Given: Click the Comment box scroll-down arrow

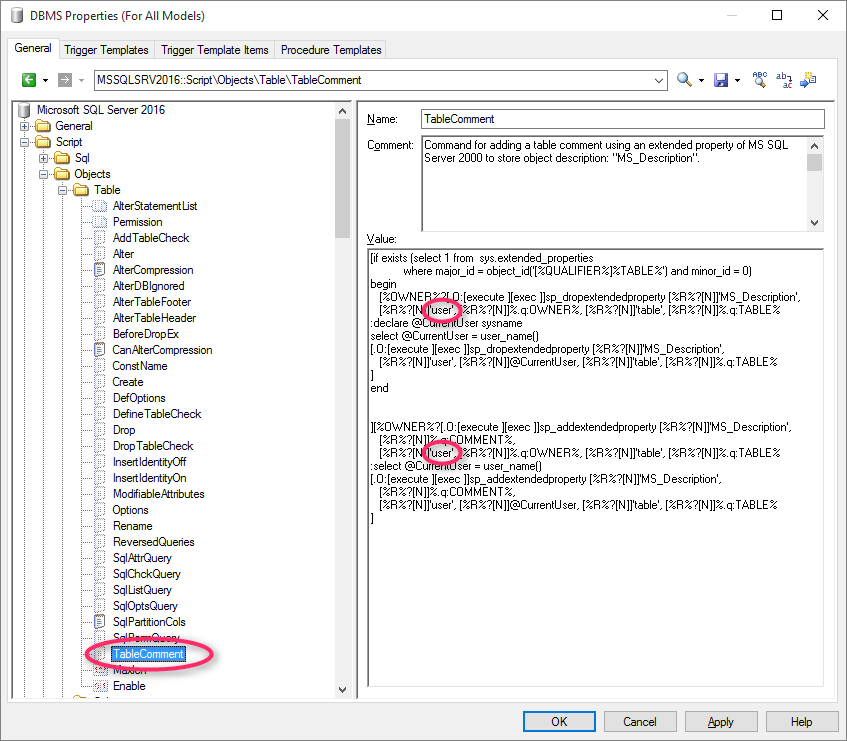Looking at the screenshot, I should coord(815,223).
